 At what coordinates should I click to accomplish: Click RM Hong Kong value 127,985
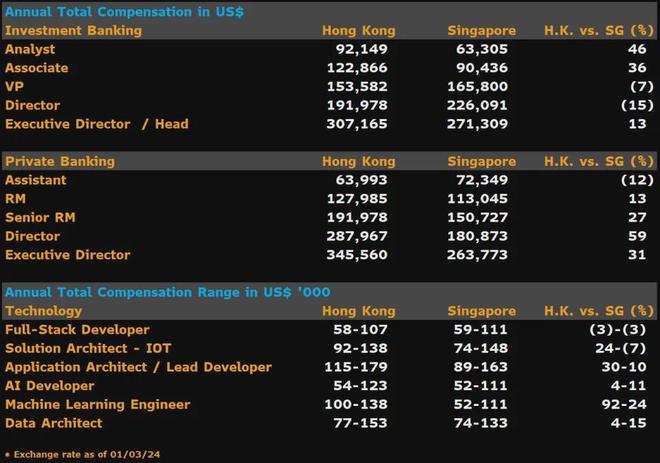[x=357, y=199]
